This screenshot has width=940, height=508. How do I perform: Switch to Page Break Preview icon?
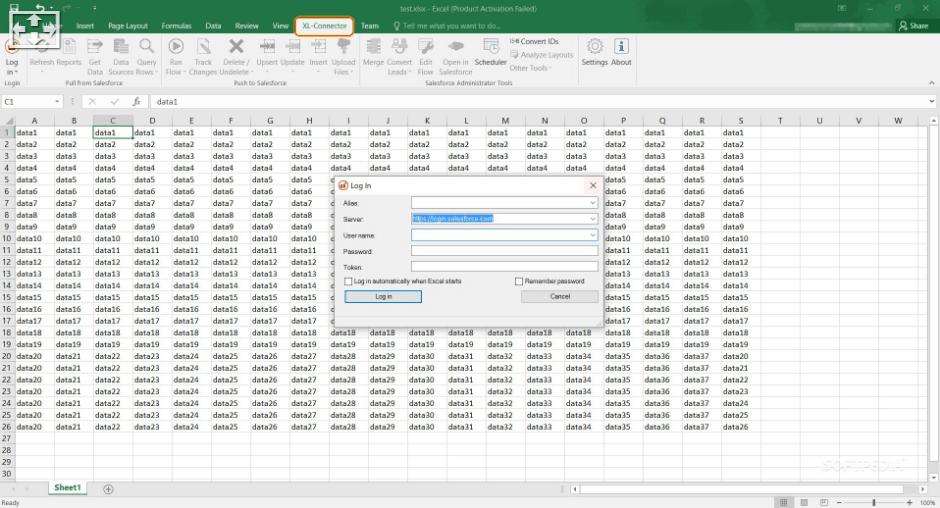click(x=824, y=502)
